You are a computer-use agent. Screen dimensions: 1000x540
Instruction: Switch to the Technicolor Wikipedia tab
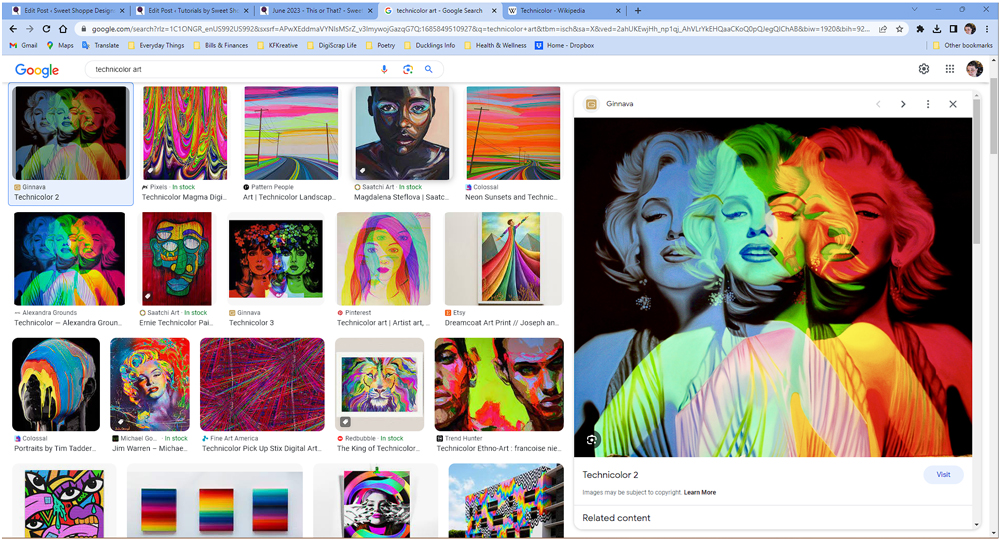pos(564,11)
